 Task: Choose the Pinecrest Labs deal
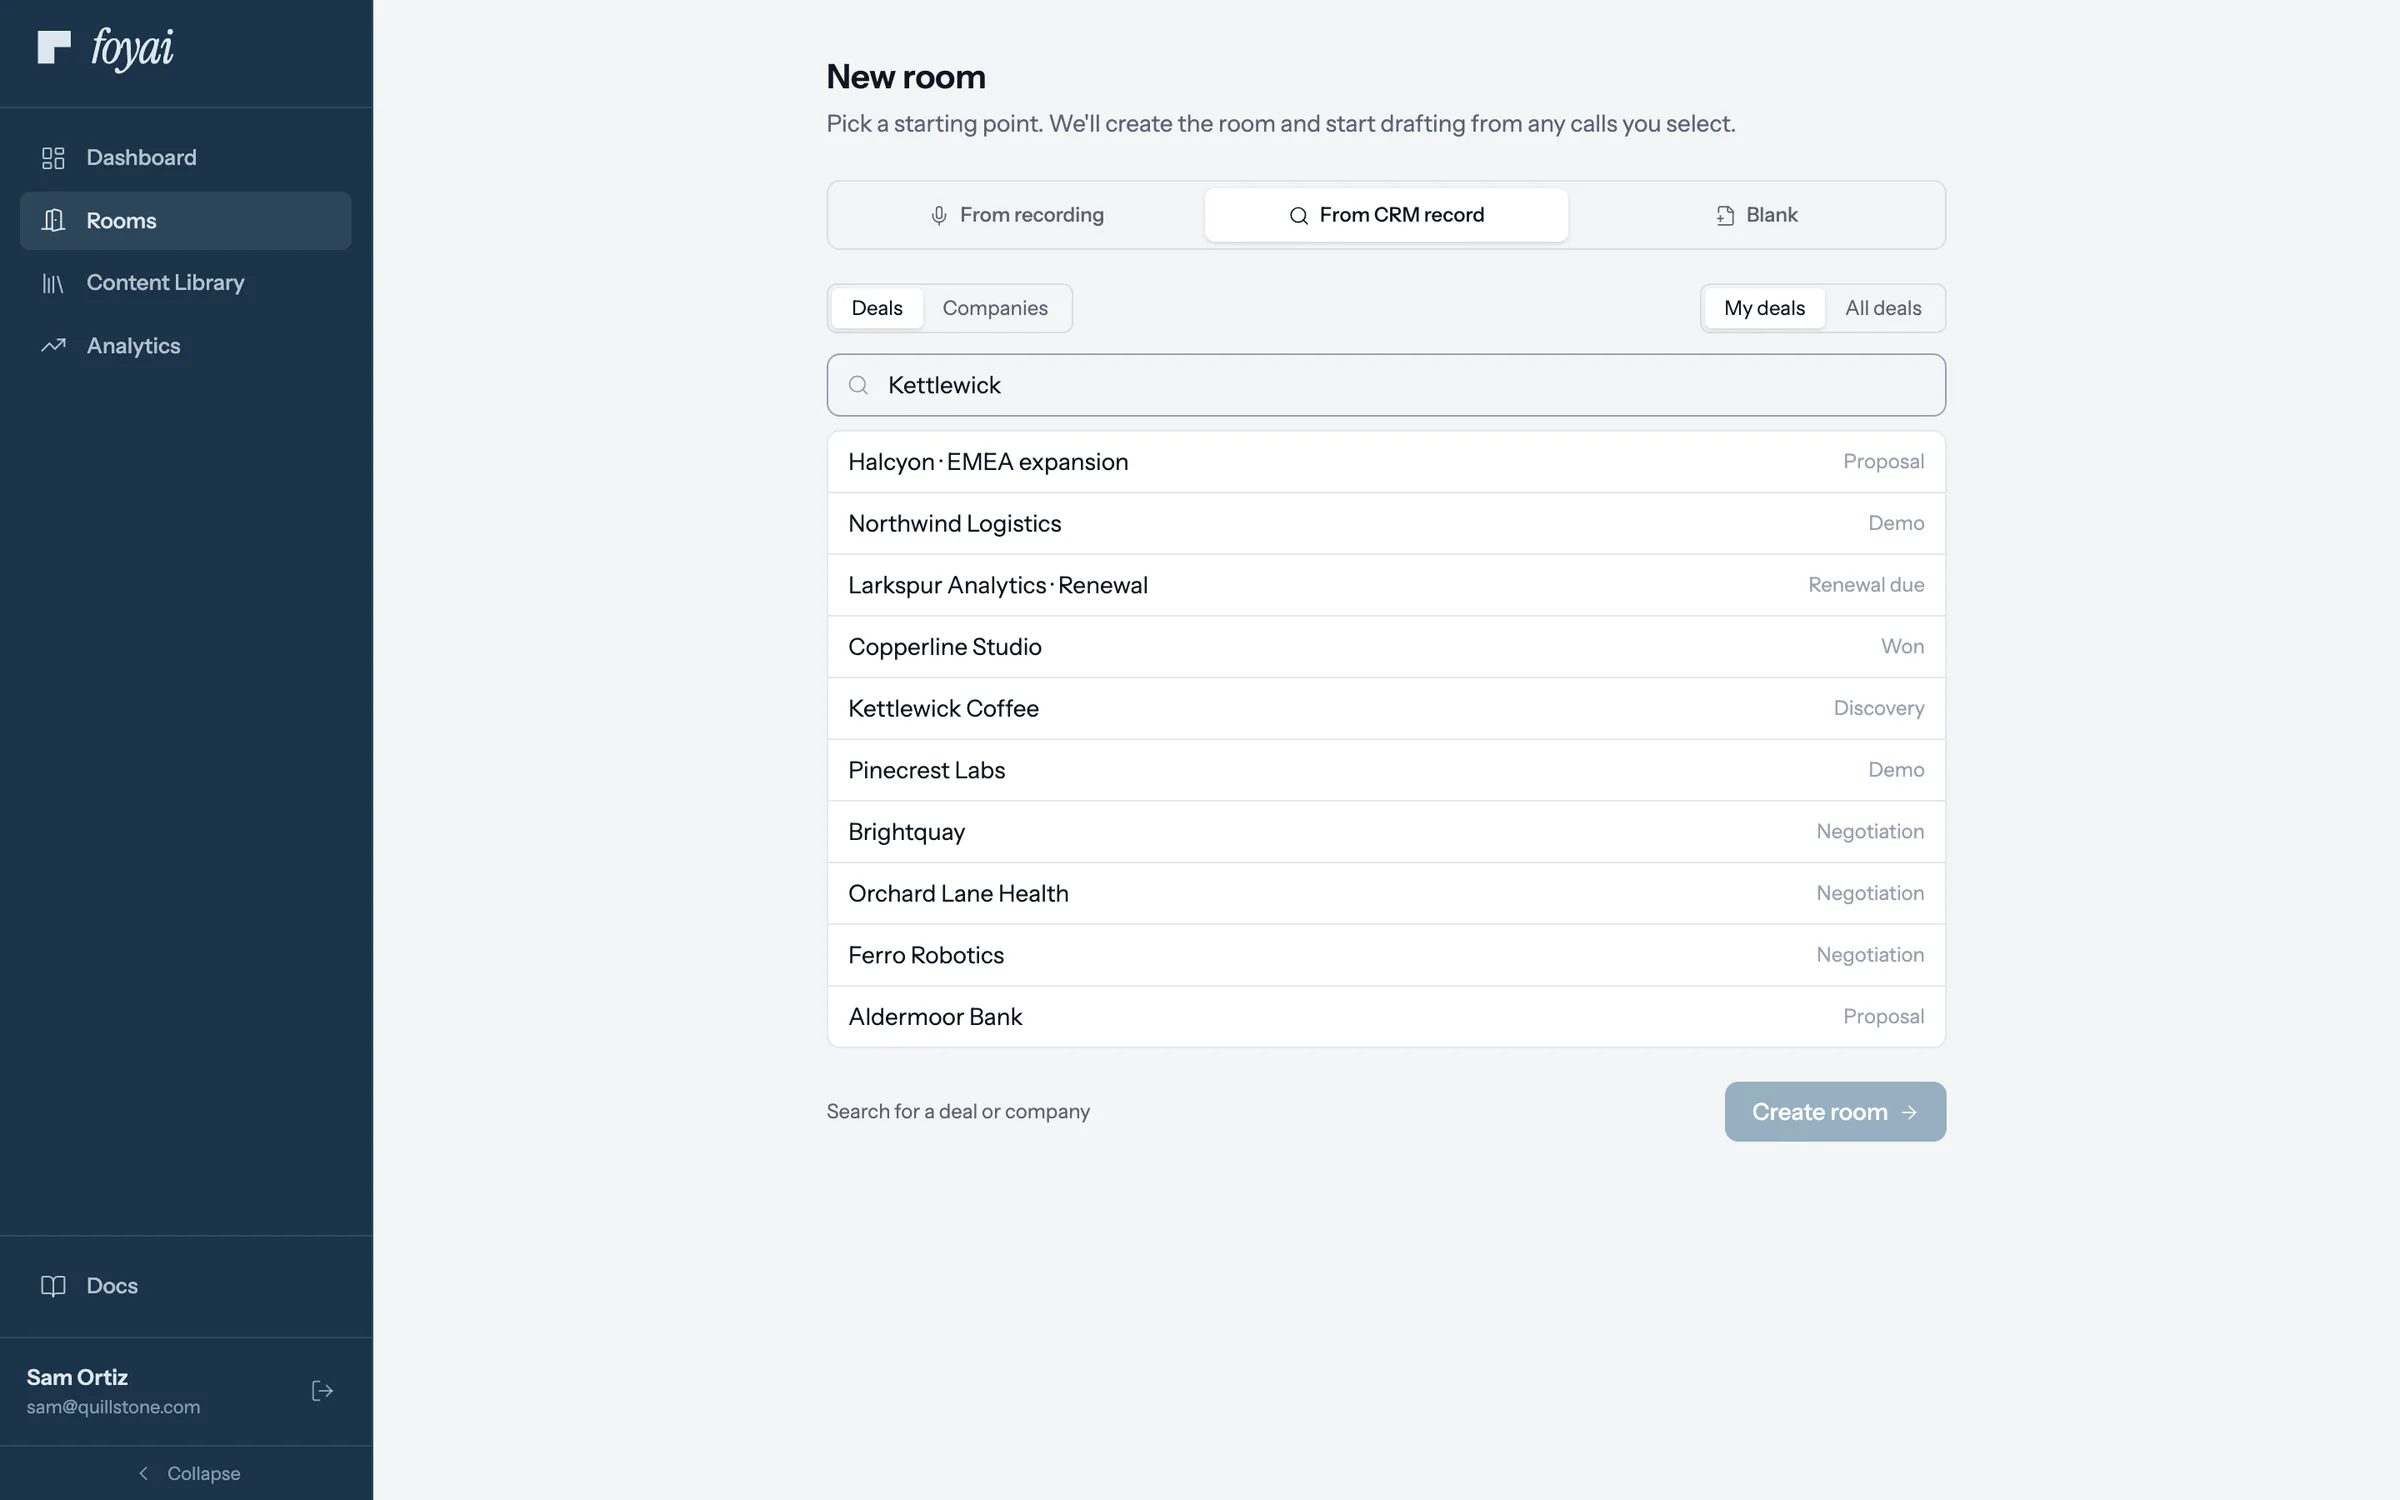pyautogui.click(x=1386, y=770)
